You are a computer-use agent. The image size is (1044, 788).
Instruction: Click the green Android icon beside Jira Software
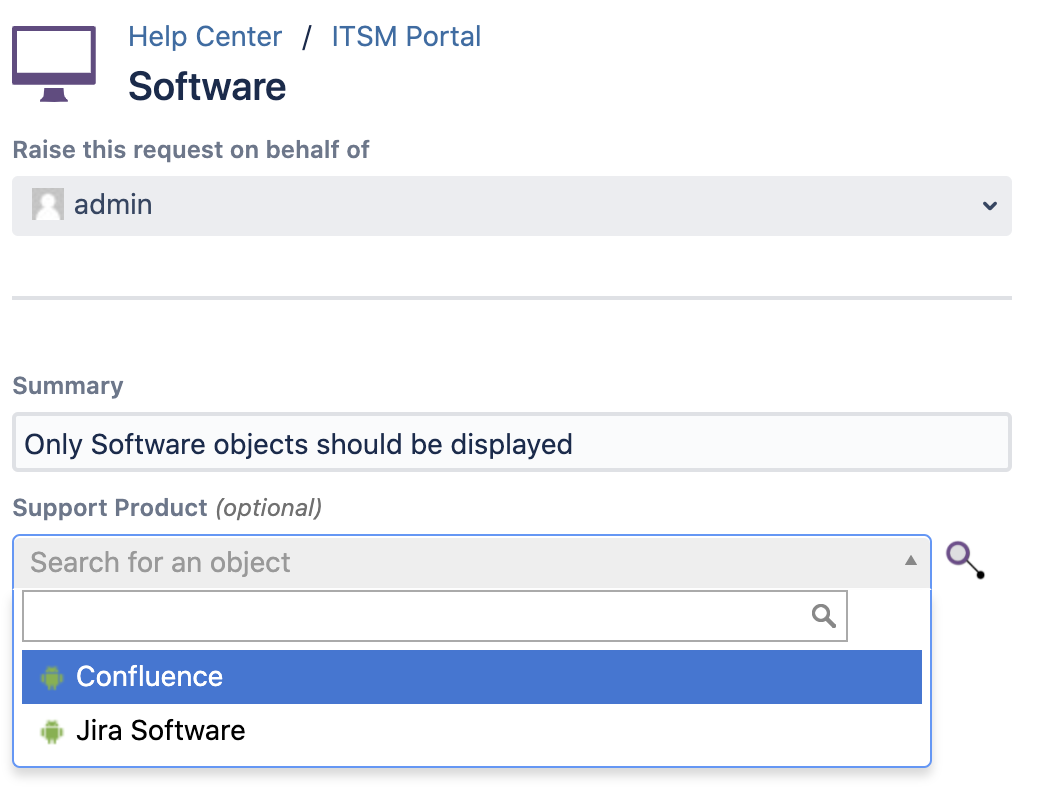click(x=51, y=732)
